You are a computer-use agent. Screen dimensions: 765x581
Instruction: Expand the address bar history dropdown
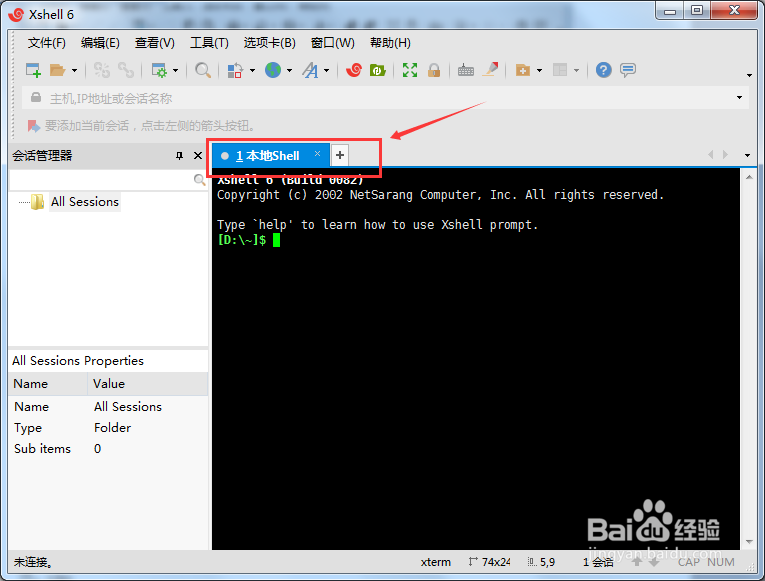[x=740, y=98]
